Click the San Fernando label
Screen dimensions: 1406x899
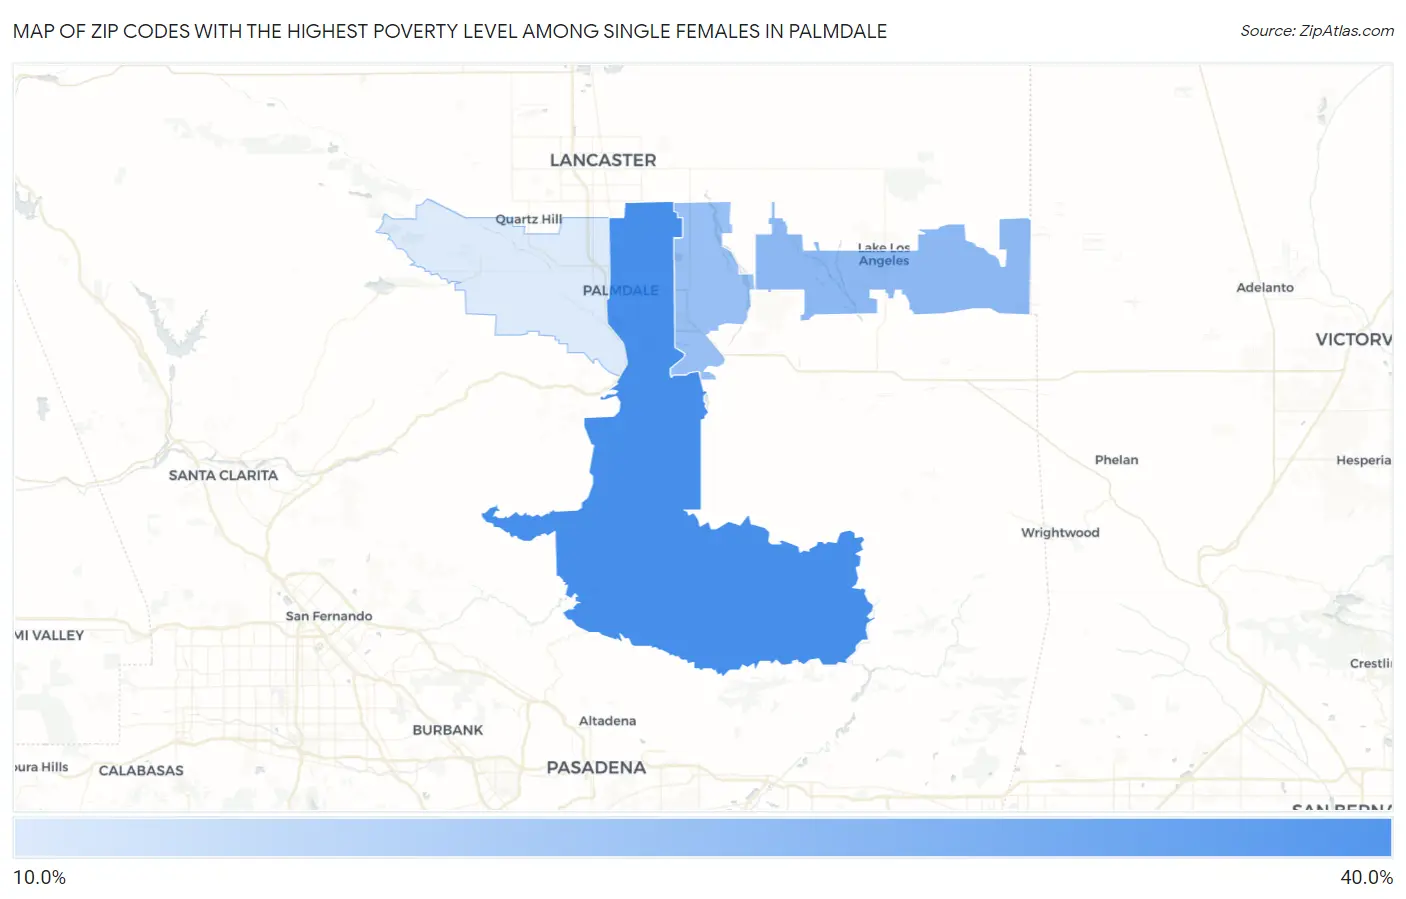(x=329, y=616)
